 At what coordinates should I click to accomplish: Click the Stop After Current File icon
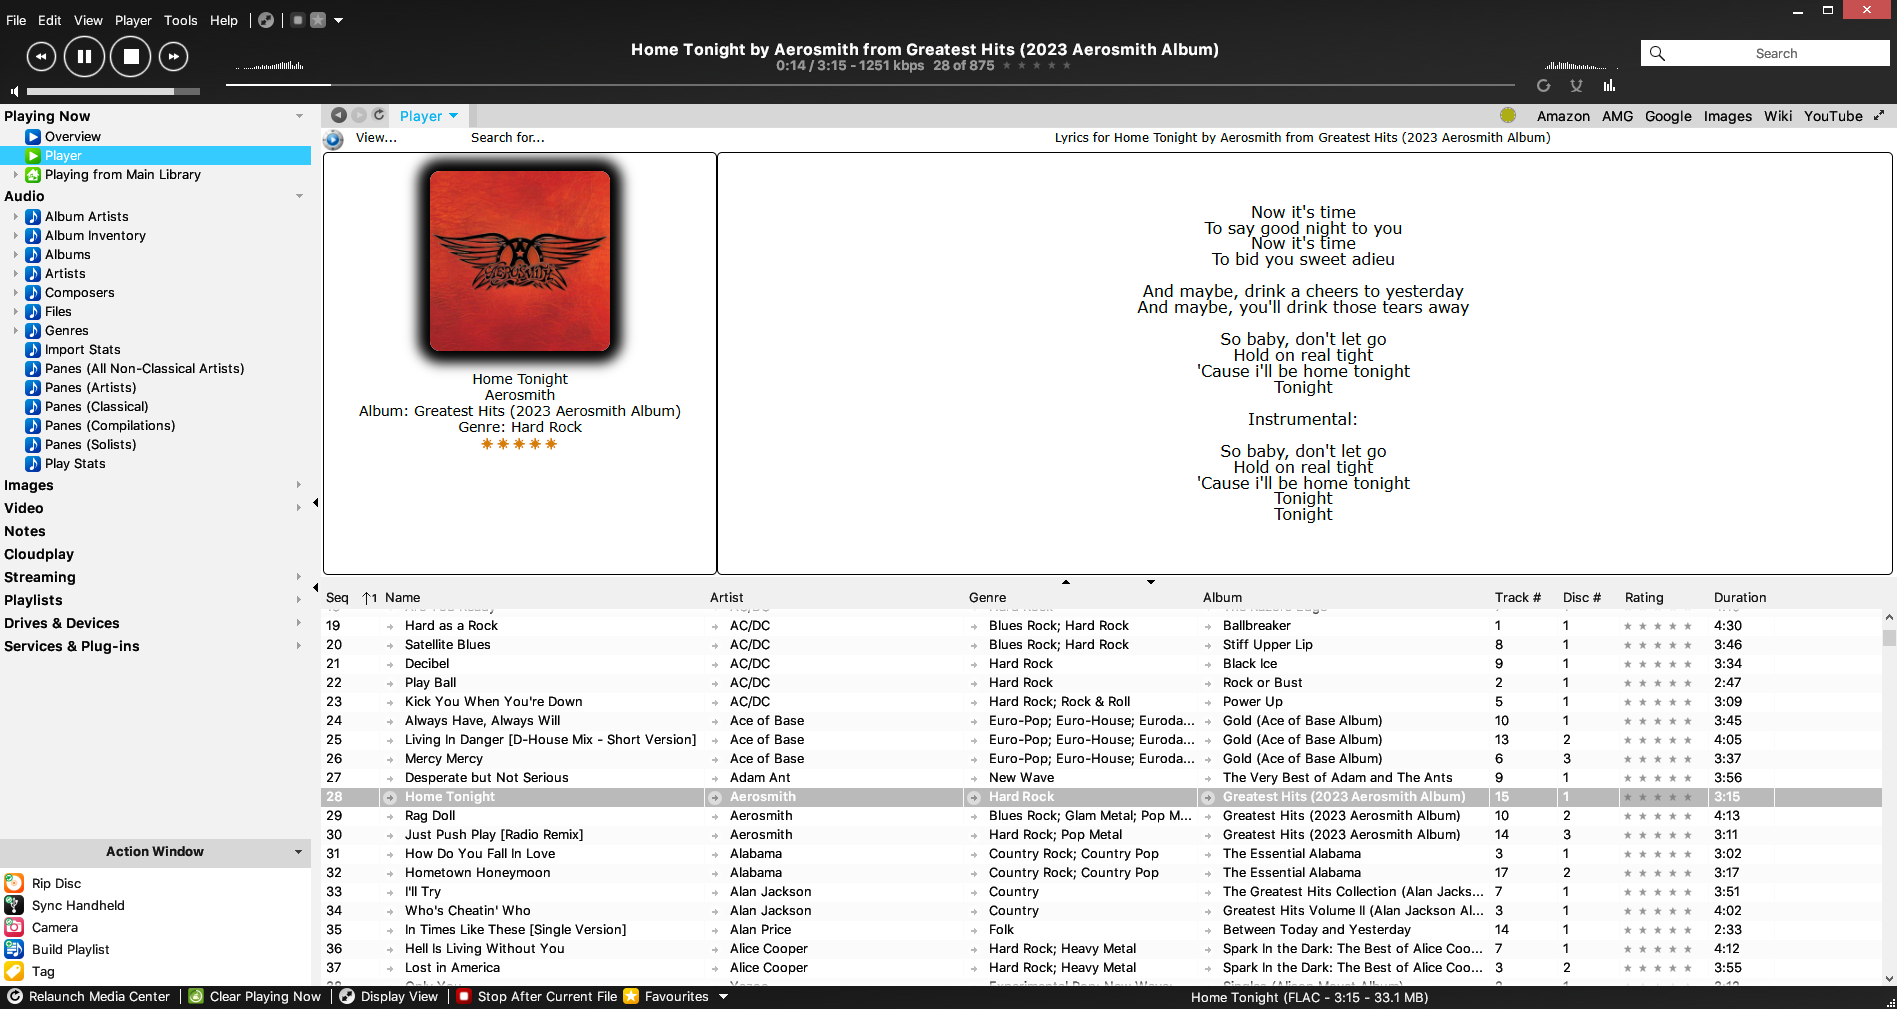tap(464, 997)
